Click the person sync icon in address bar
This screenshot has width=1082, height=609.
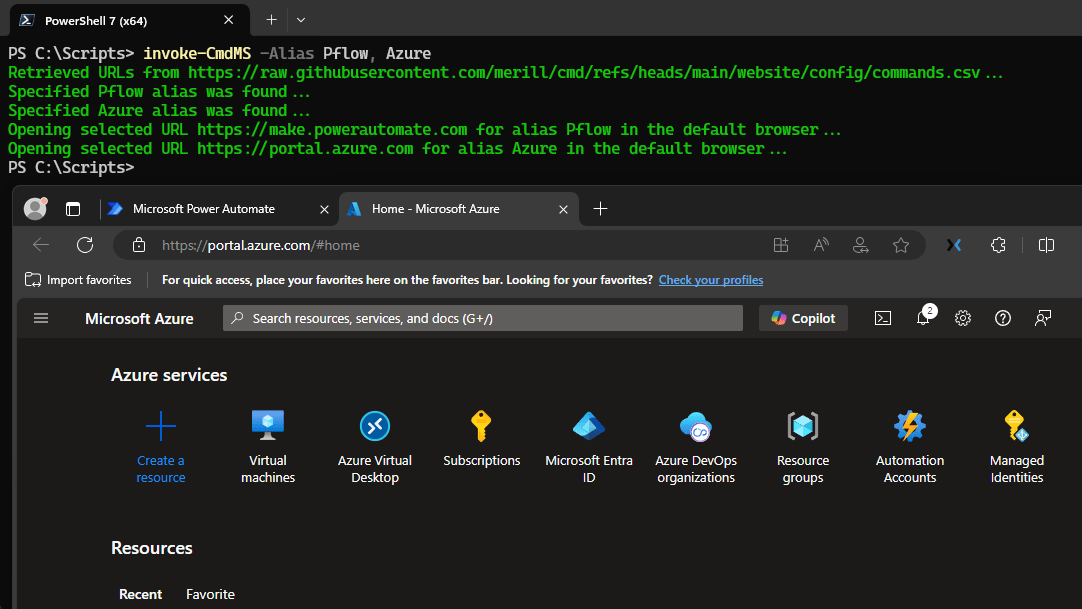coord(860,245)
